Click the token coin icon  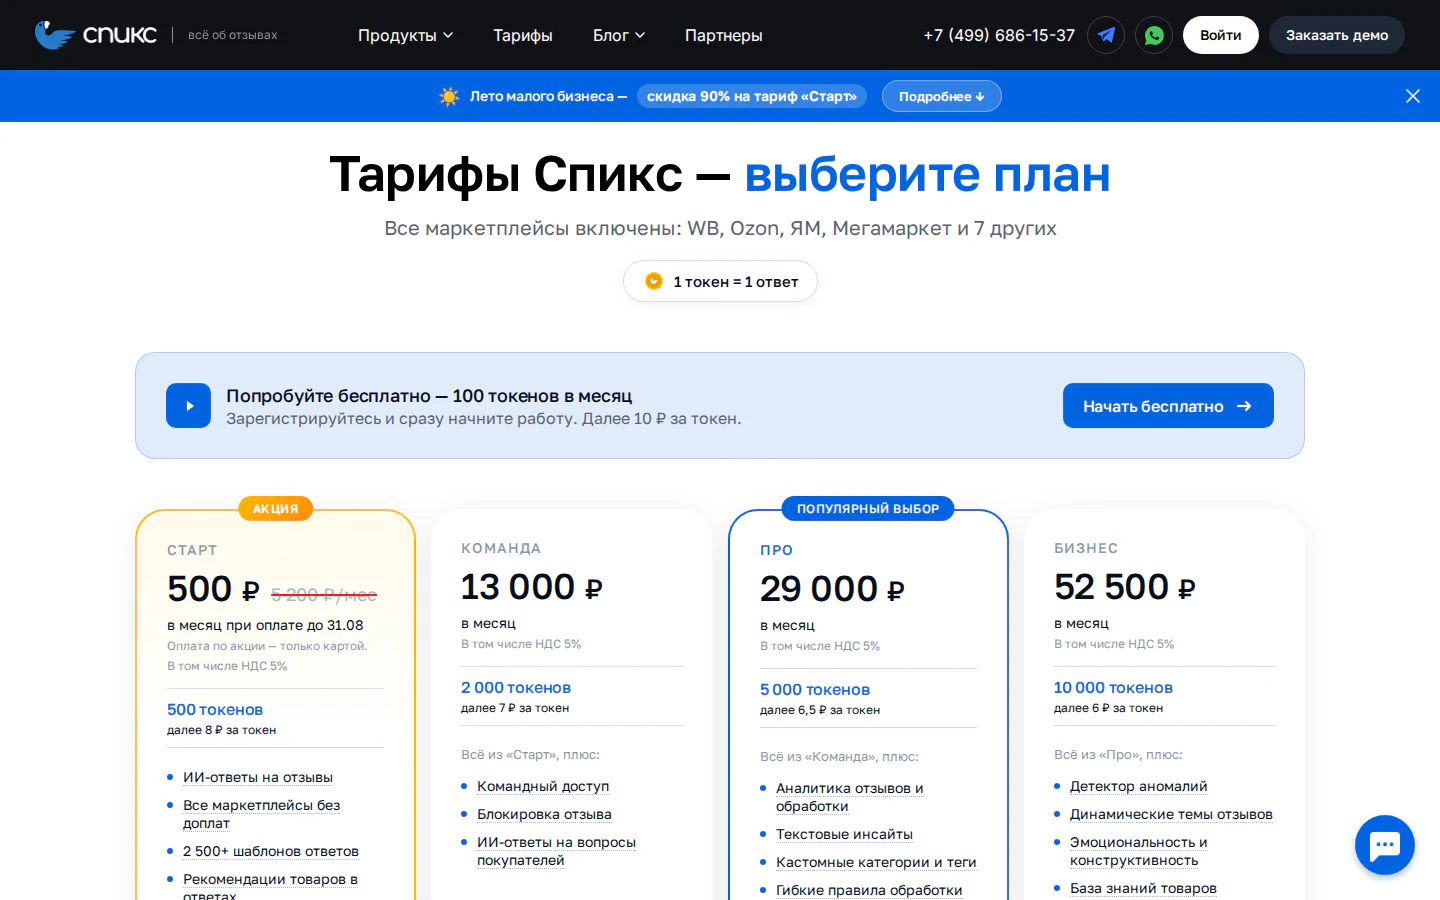654,281
